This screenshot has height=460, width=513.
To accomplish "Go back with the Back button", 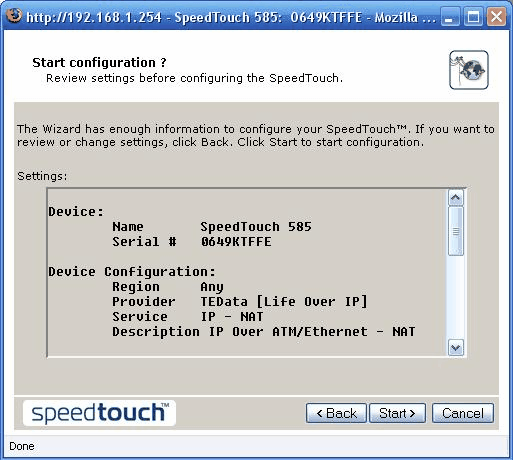I will click(x=336, y=413).
